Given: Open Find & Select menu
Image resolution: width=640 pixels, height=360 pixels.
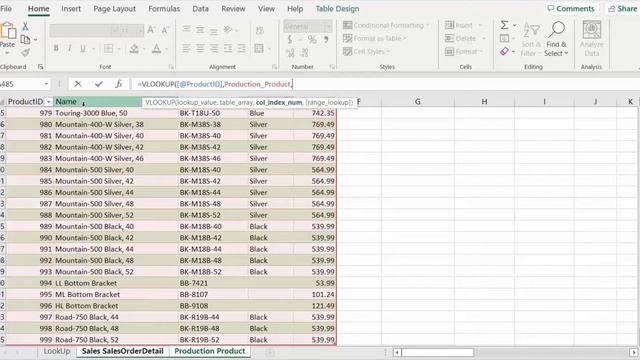Looking at the screenshot, I should 556,39.
